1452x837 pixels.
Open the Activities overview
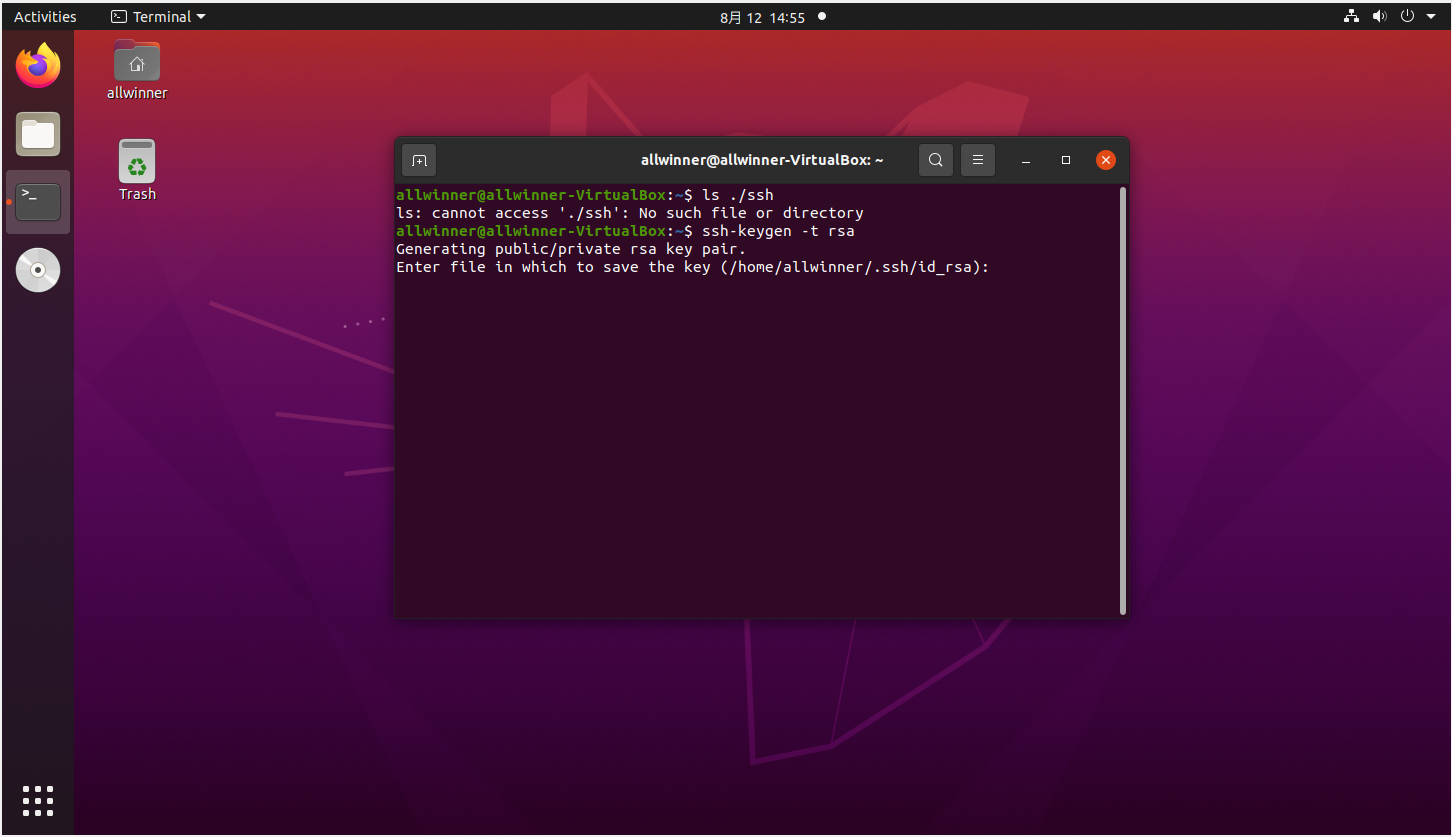[45, 16]
